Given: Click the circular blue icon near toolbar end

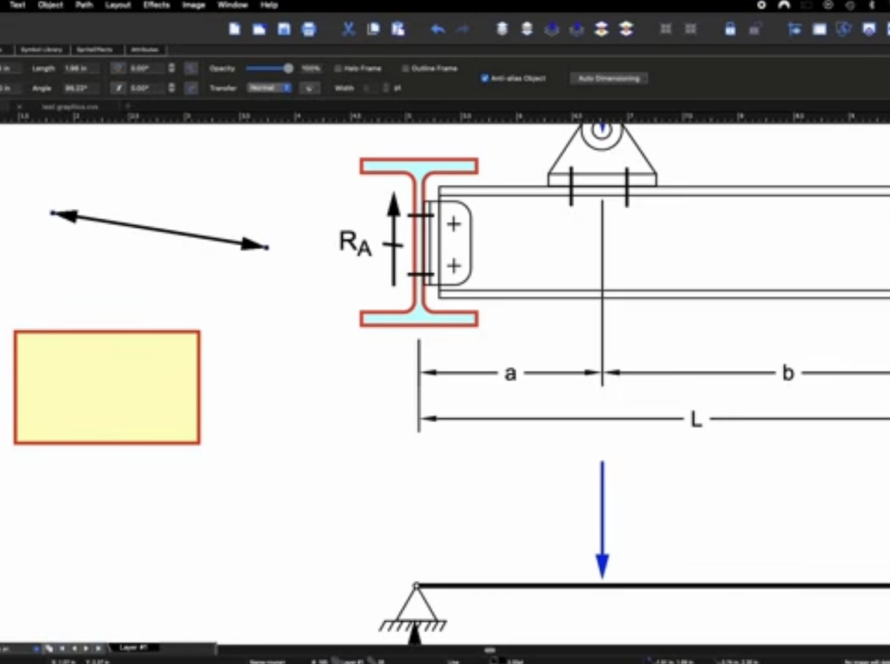Looking at the screenshot, I should point(844,29).
